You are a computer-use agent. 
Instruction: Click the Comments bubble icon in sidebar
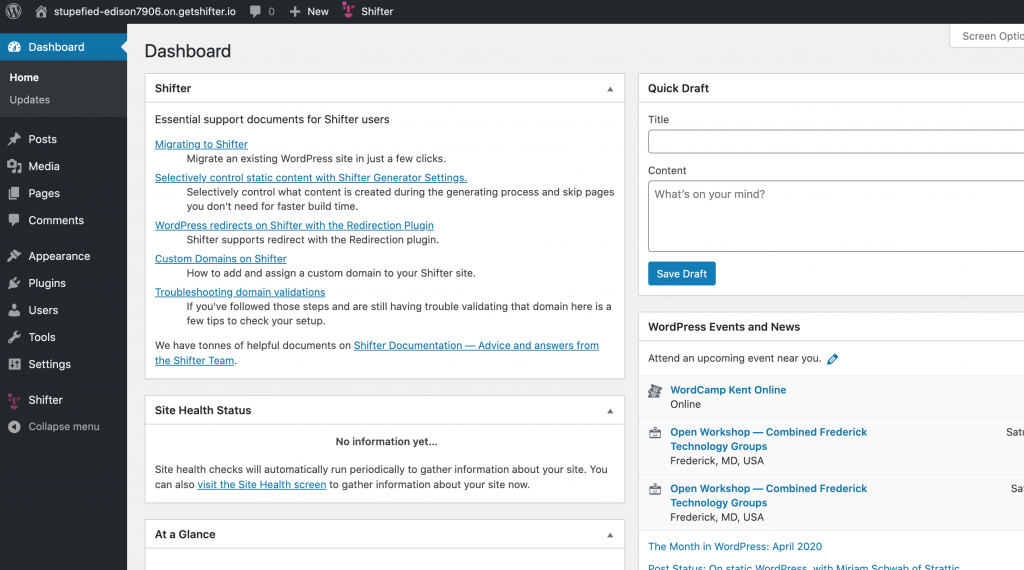14,220
